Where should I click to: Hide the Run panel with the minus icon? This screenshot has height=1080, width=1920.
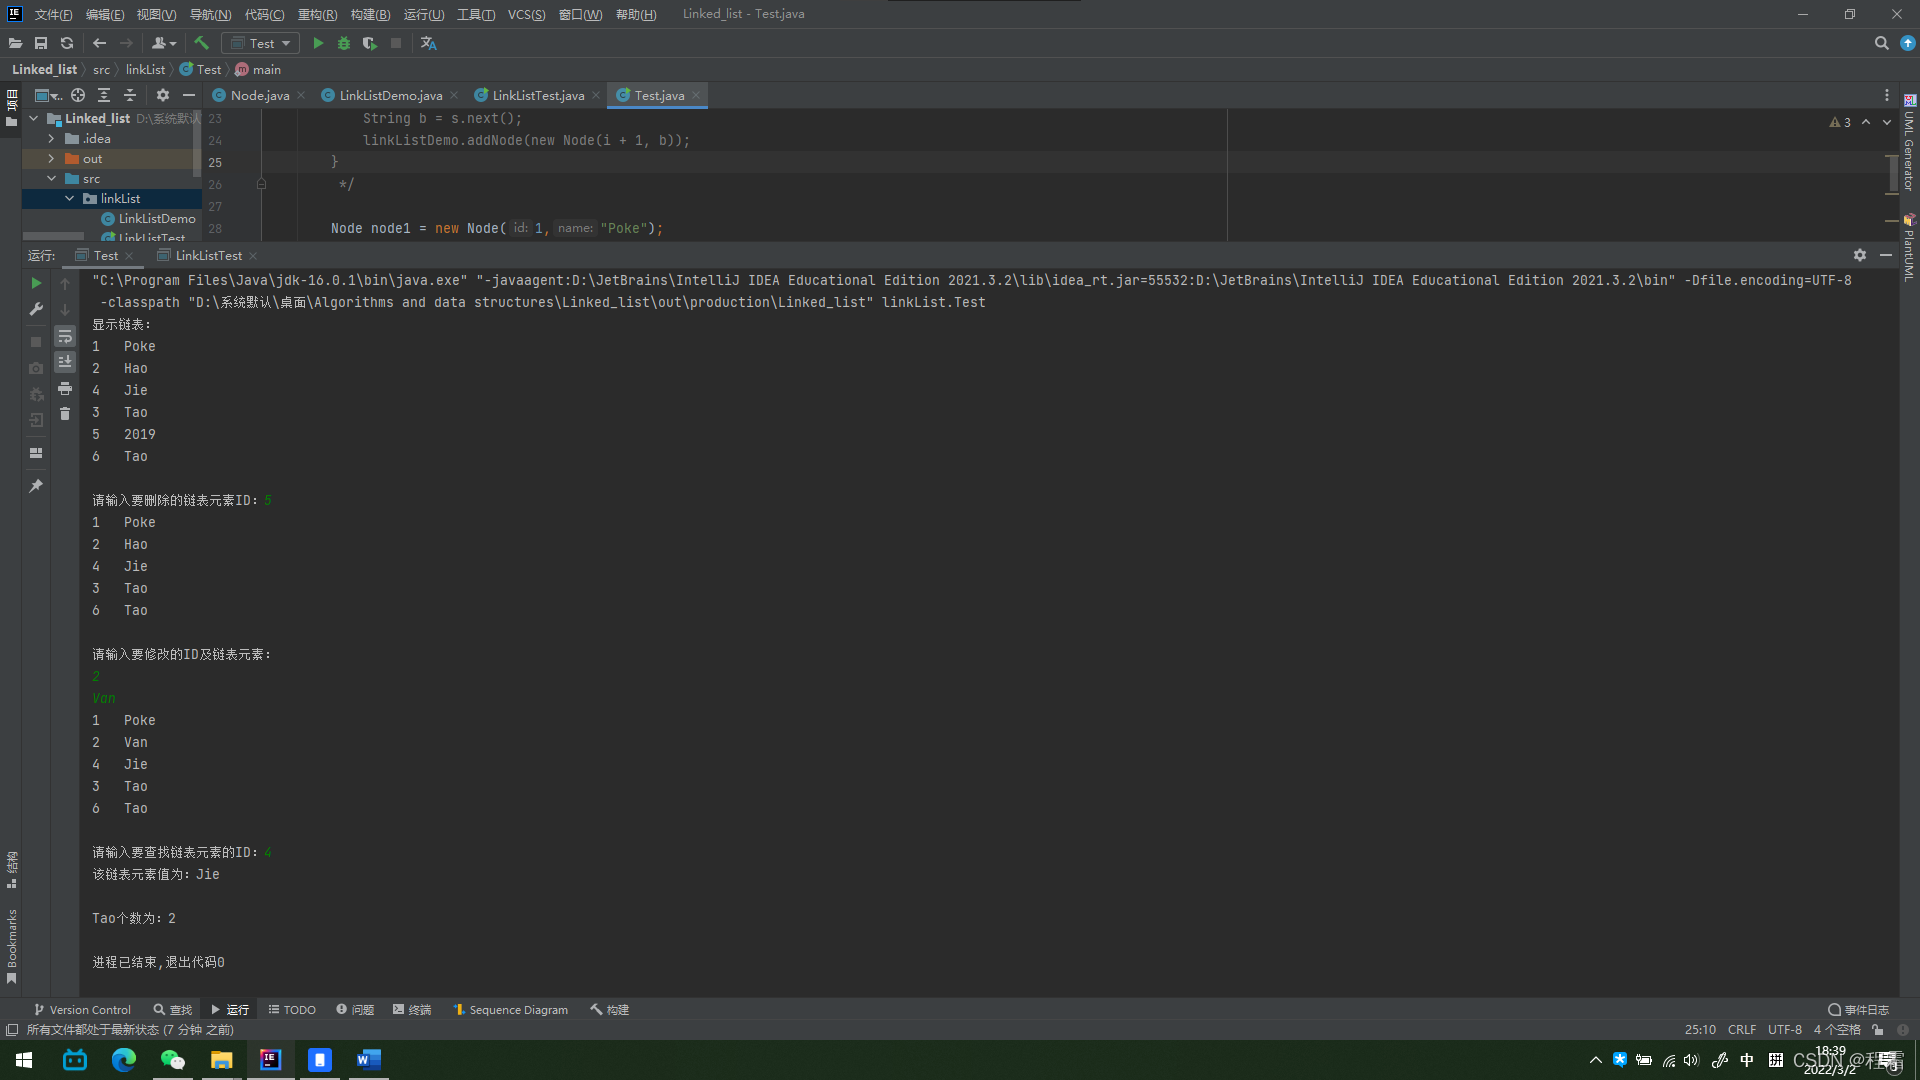(x=1886, y=255)
